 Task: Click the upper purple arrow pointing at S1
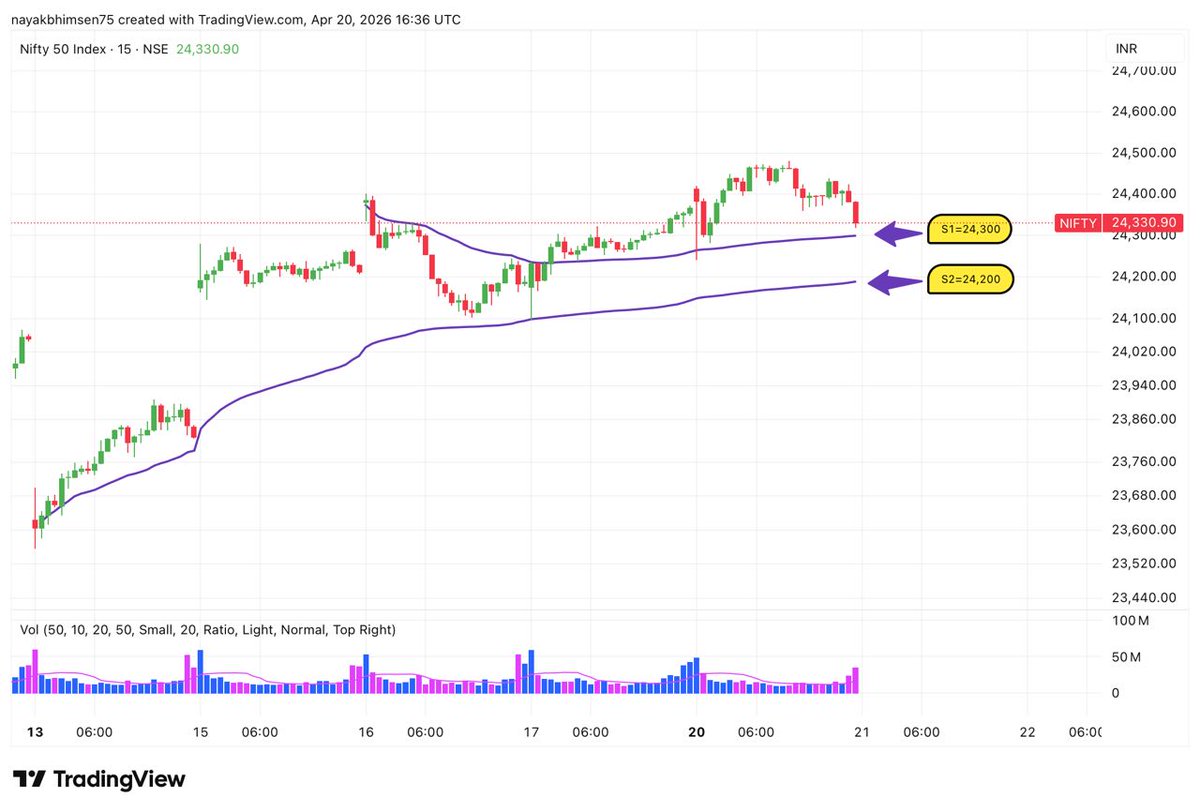coord(897,231)
